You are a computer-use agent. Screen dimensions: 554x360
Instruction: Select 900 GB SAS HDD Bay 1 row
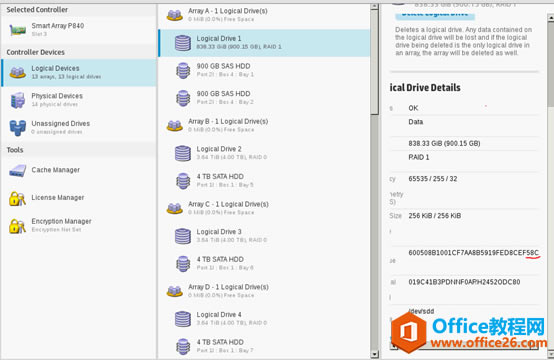tap(264, 70)
